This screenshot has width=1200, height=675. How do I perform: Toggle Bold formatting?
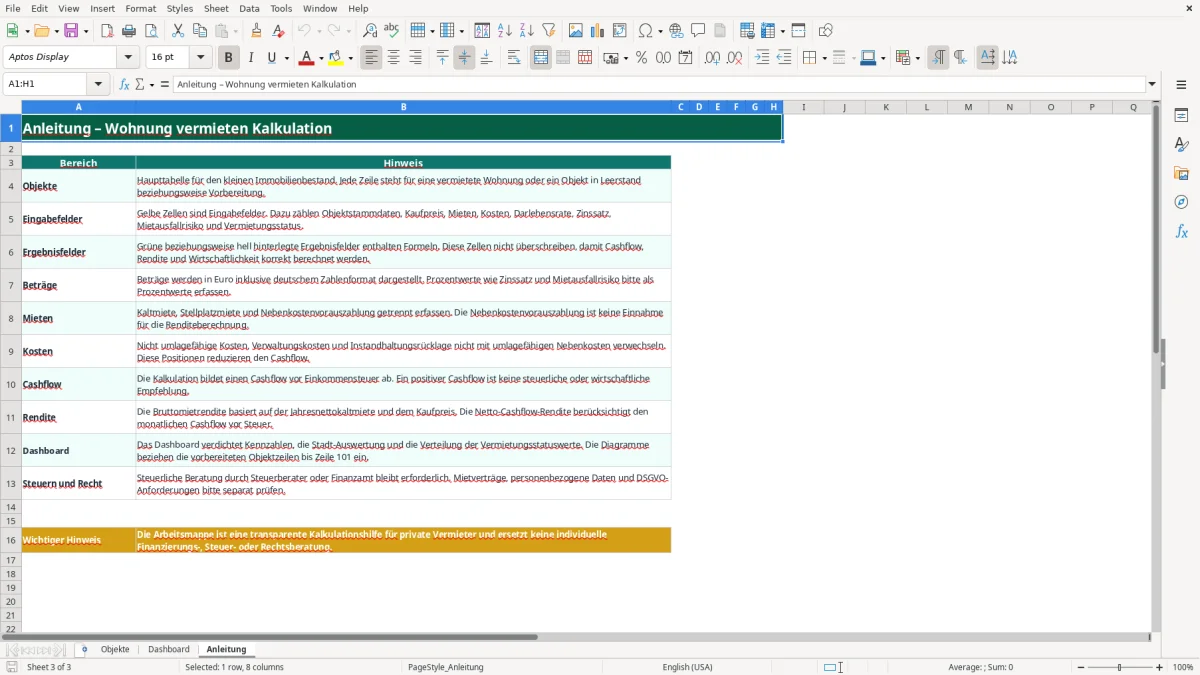point(229,58)
